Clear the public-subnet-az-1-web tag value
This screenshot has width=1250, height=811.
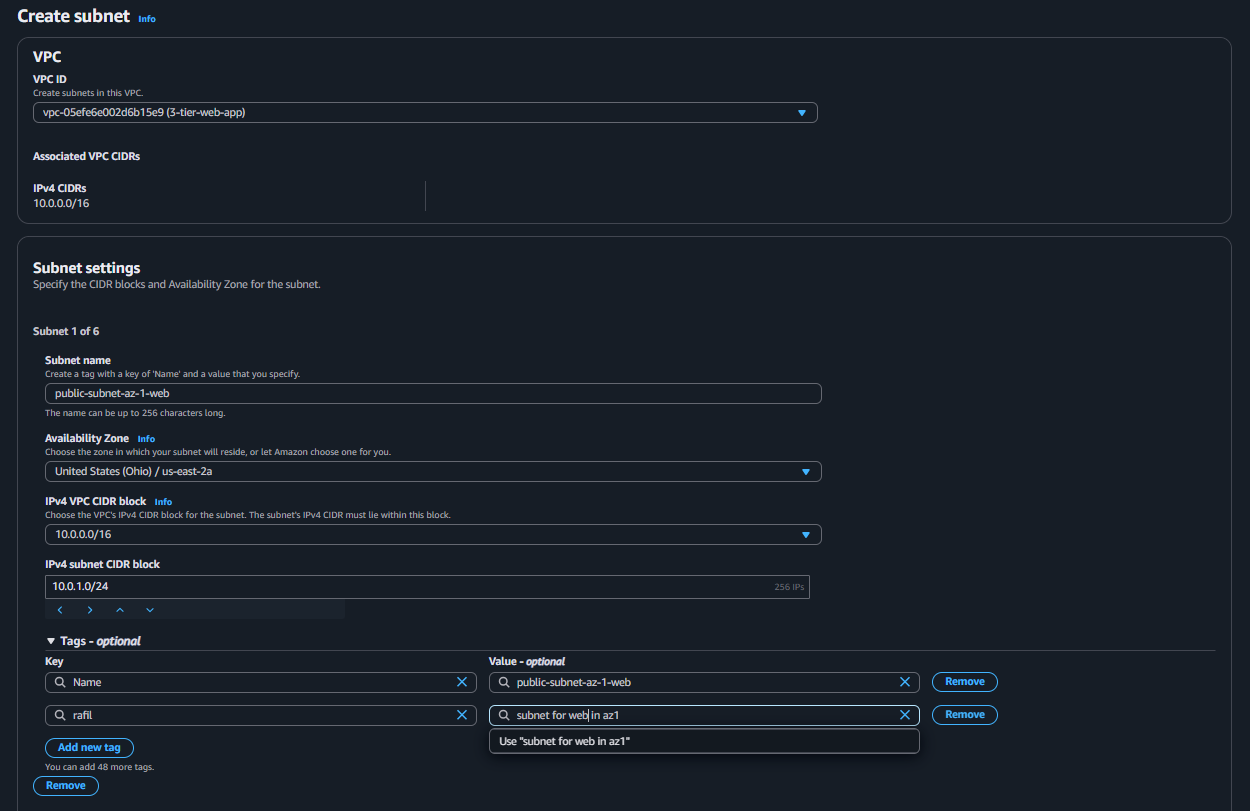pos(905,682)
